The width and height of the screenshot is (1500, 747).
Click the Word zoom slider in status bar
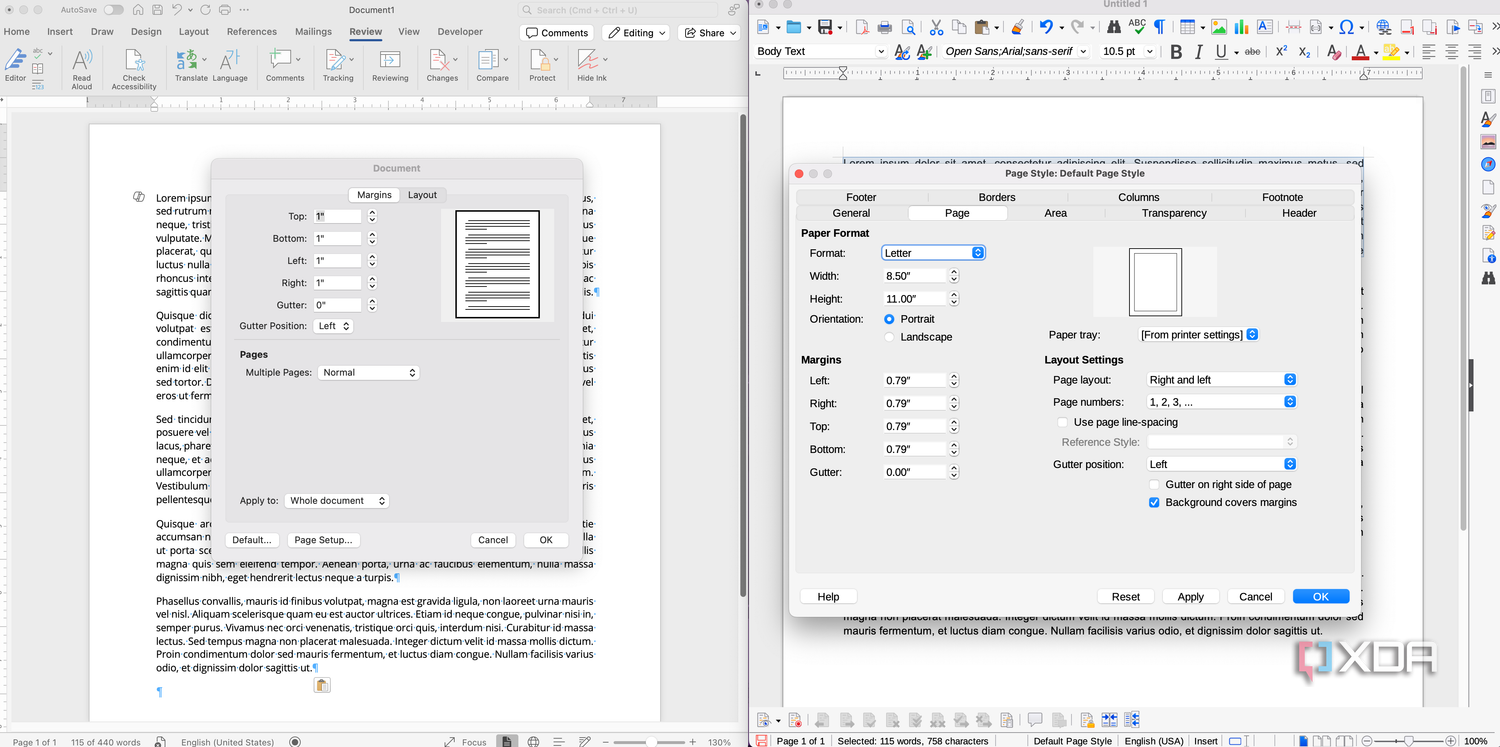point(651,742)
